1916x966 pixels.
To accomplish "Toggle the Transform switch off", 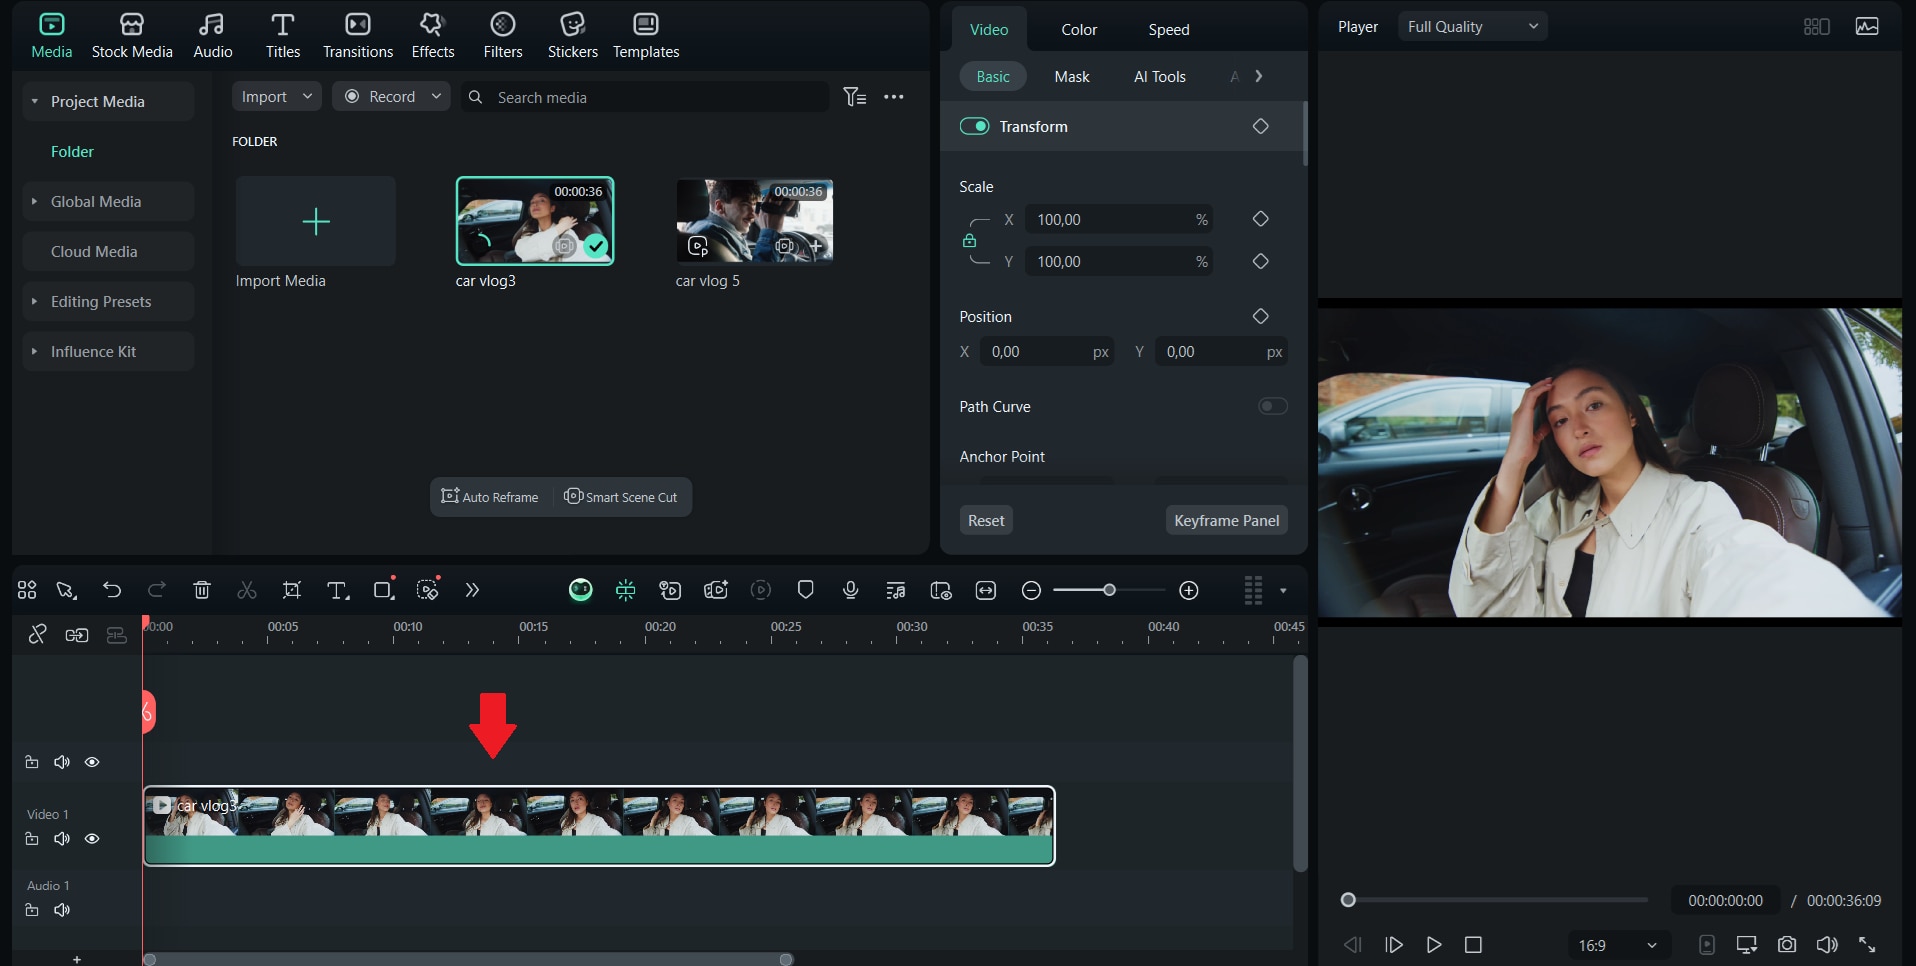I will coord(974,126).
